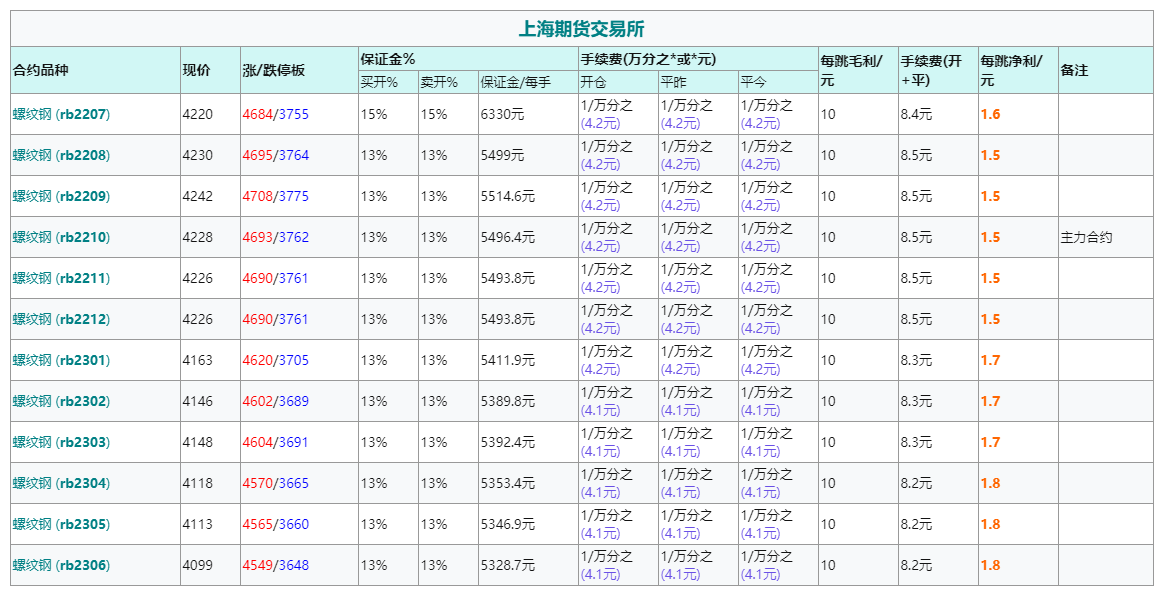This screenshot has height=597, width=1161.
Task: Visit the 螺纹钢 (rb2305) contract link
Action: pyautogui.click(x=61, y=524)
